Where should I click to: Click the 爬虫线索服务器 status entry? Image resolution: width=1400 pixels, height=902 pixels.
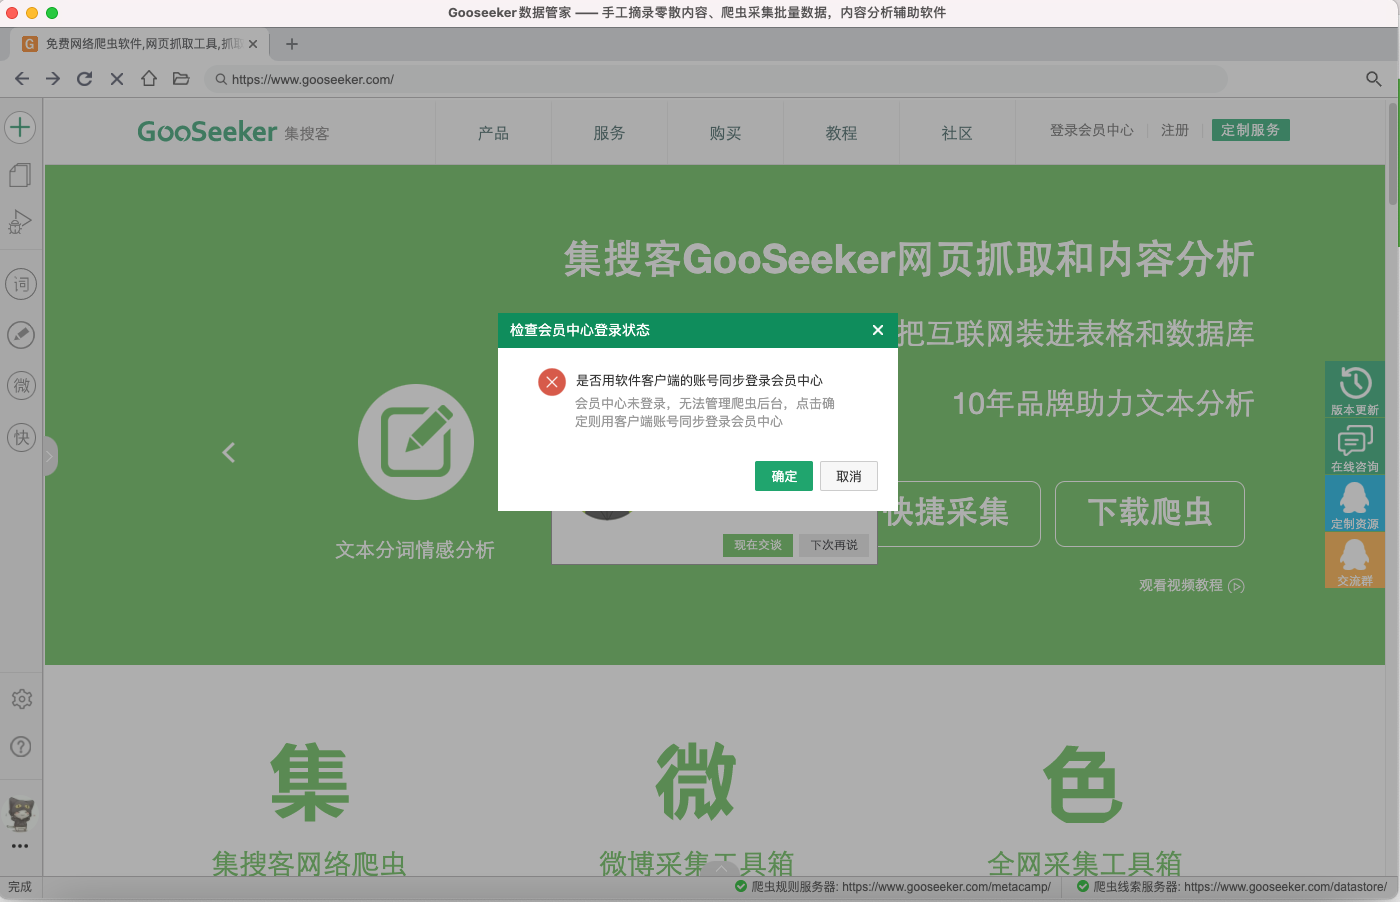tap(1232, 887)
